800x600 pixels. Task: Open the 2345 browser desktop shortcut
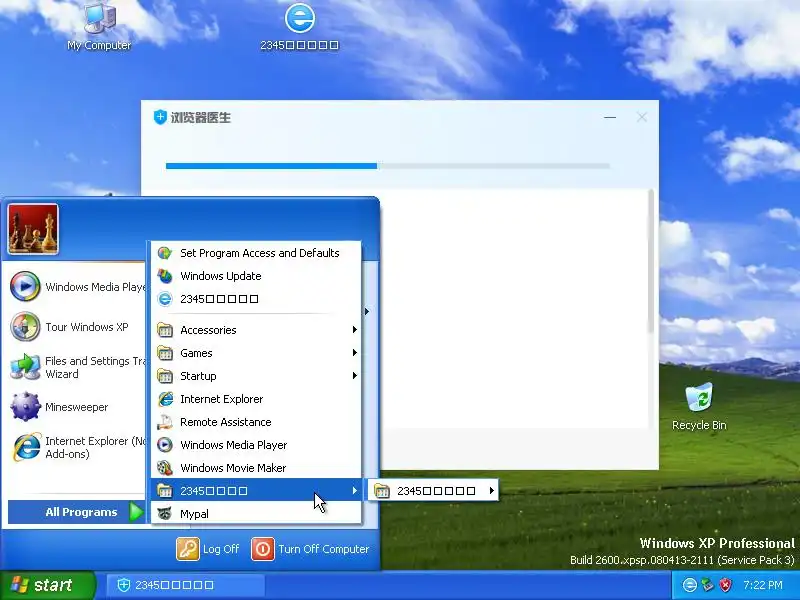(299, 27)
